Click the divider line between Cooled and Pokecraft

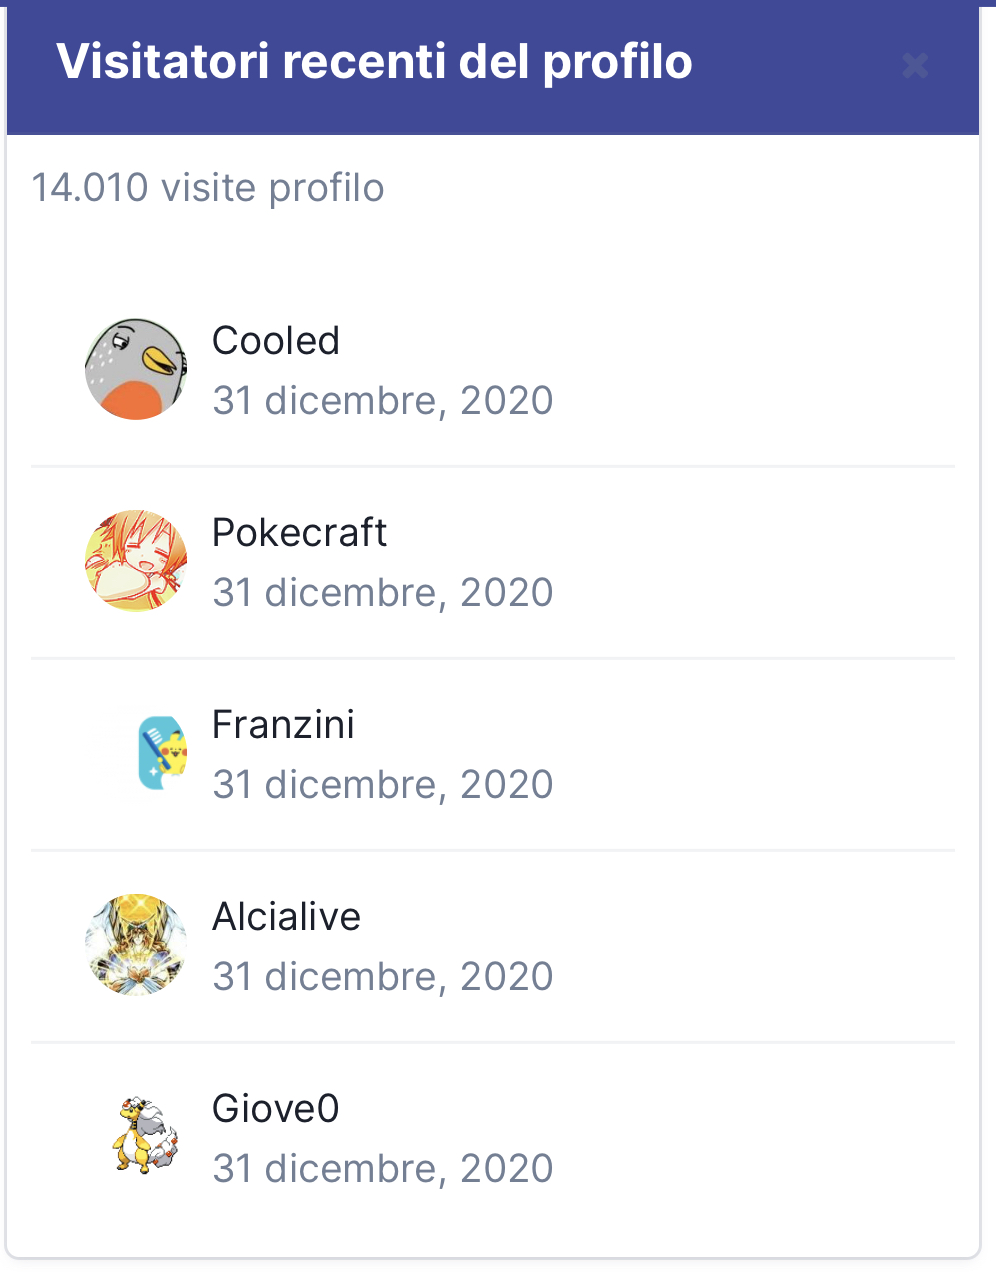(x=493, y=466)
